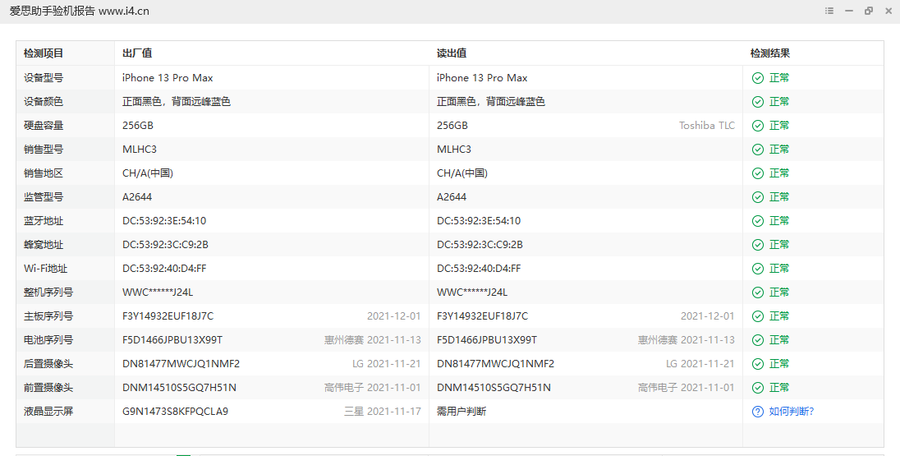Click the question mark icon beside 如何判断?
The image size is (900, 456).
coord(758,412)
